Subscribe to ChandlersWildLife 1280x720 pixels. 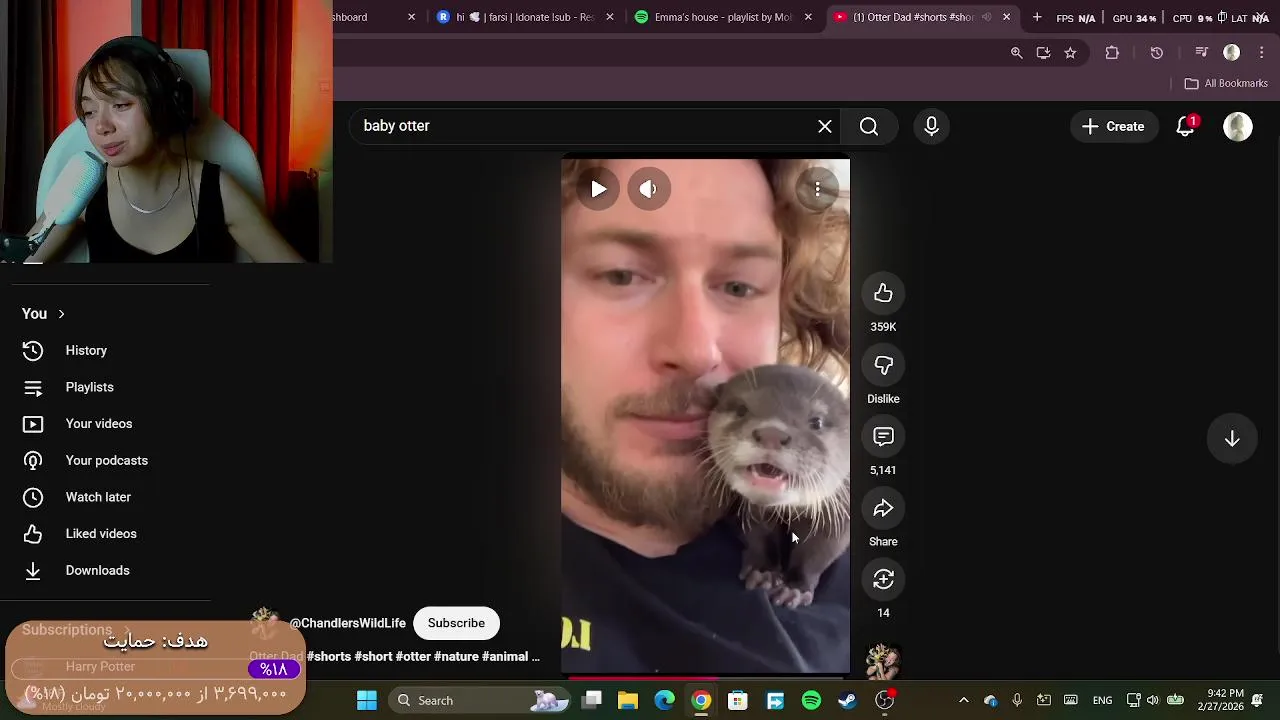456,623
